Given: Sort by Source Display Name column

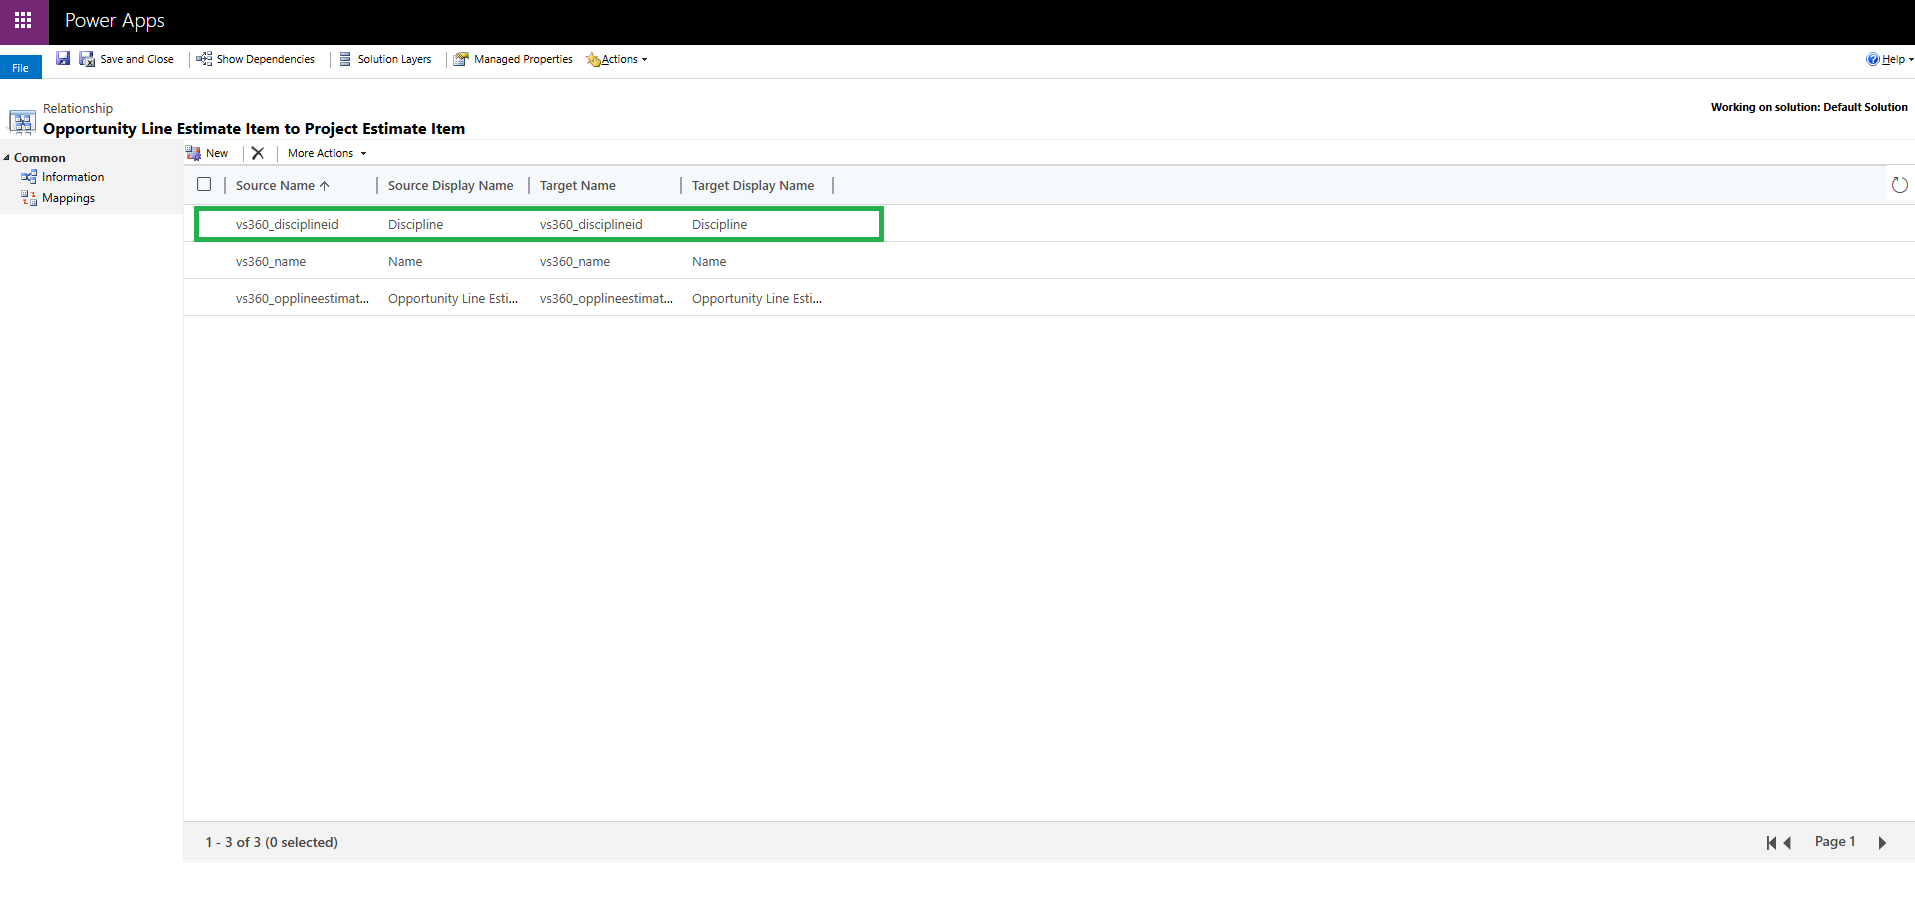Looking at the screenshot, I should click(x=450, y=185).
